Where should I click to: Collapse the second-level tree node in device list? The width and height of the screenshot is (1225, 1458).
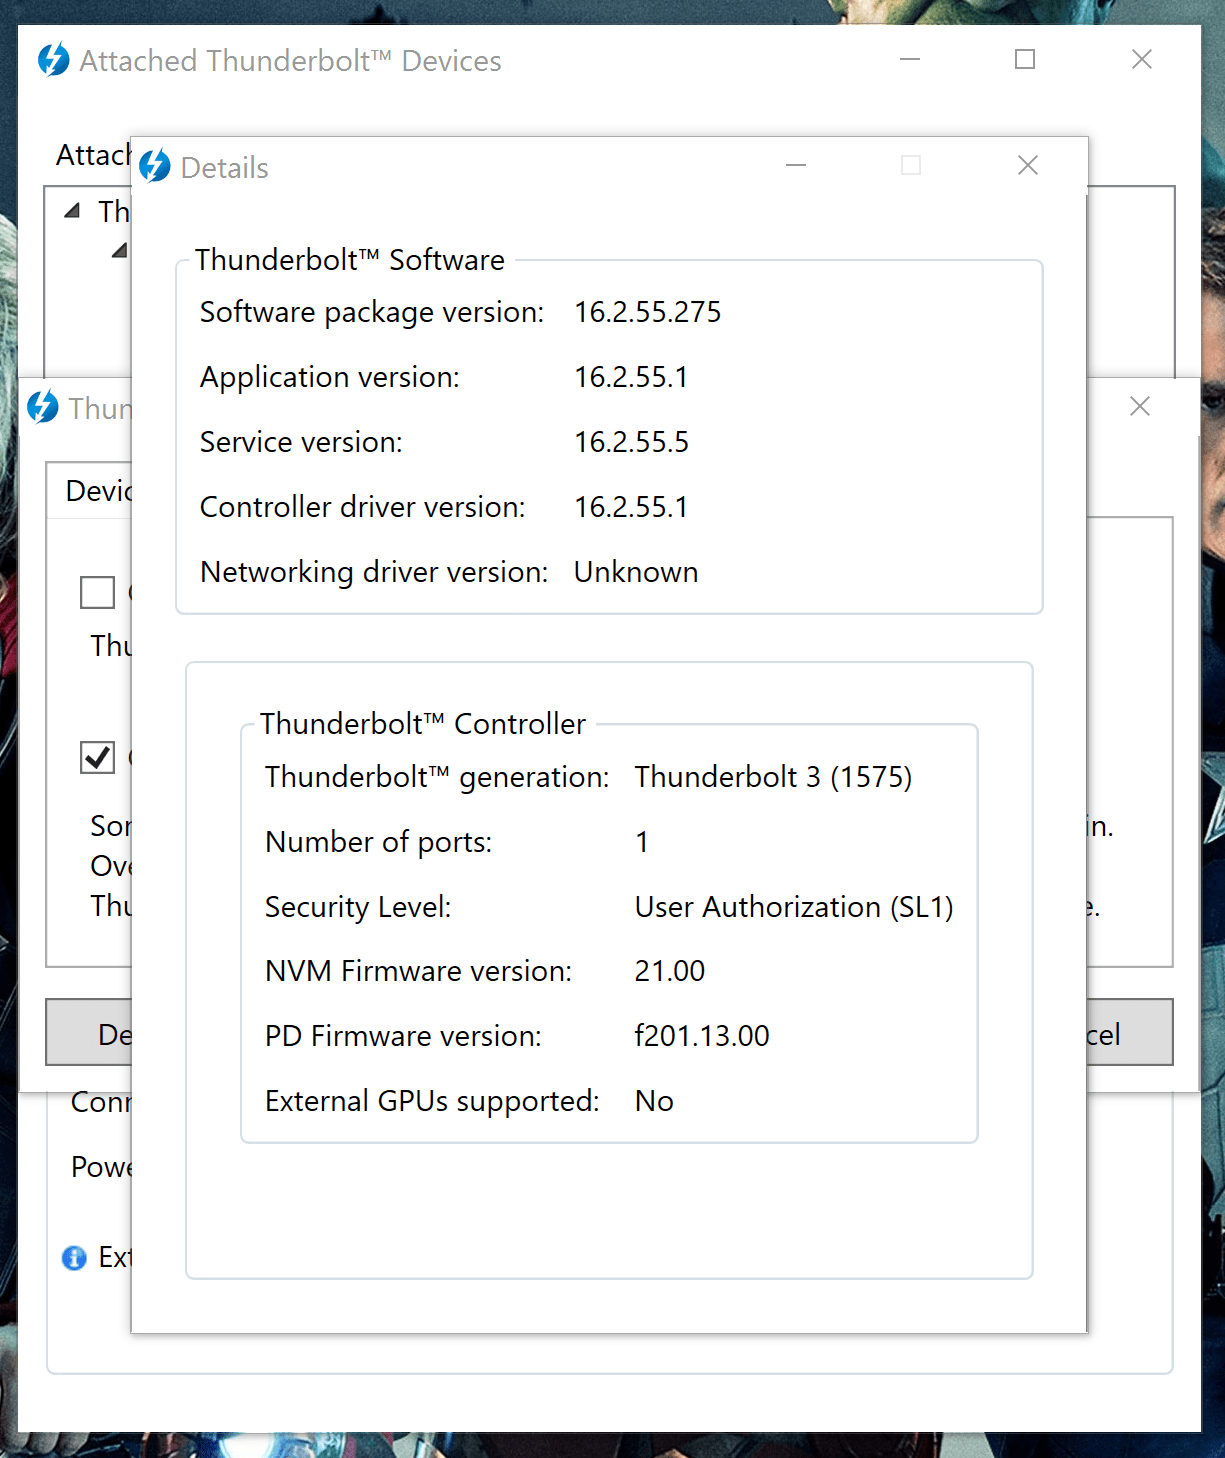coord(120,250)
